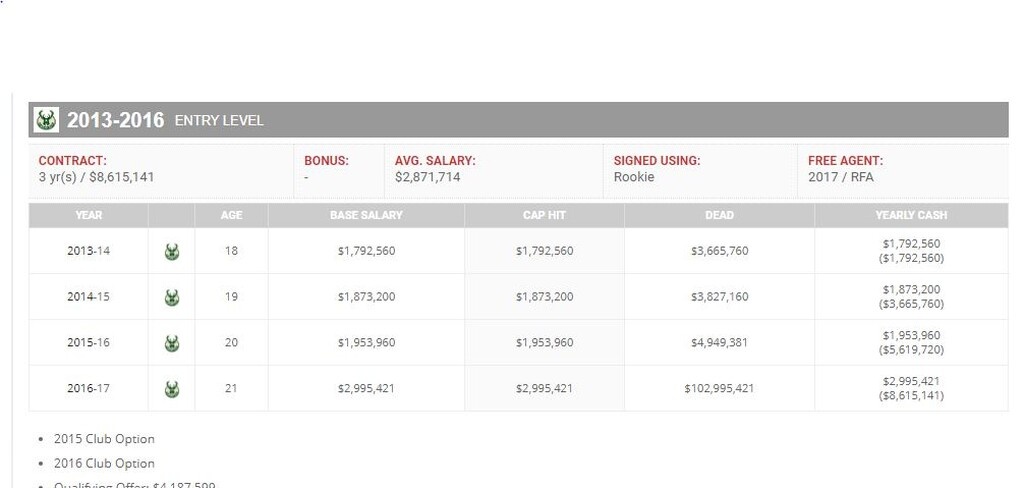Click the team logo in 2013-14 row
The width and height of the screenshot is (1024, 488).
[172, 252]
